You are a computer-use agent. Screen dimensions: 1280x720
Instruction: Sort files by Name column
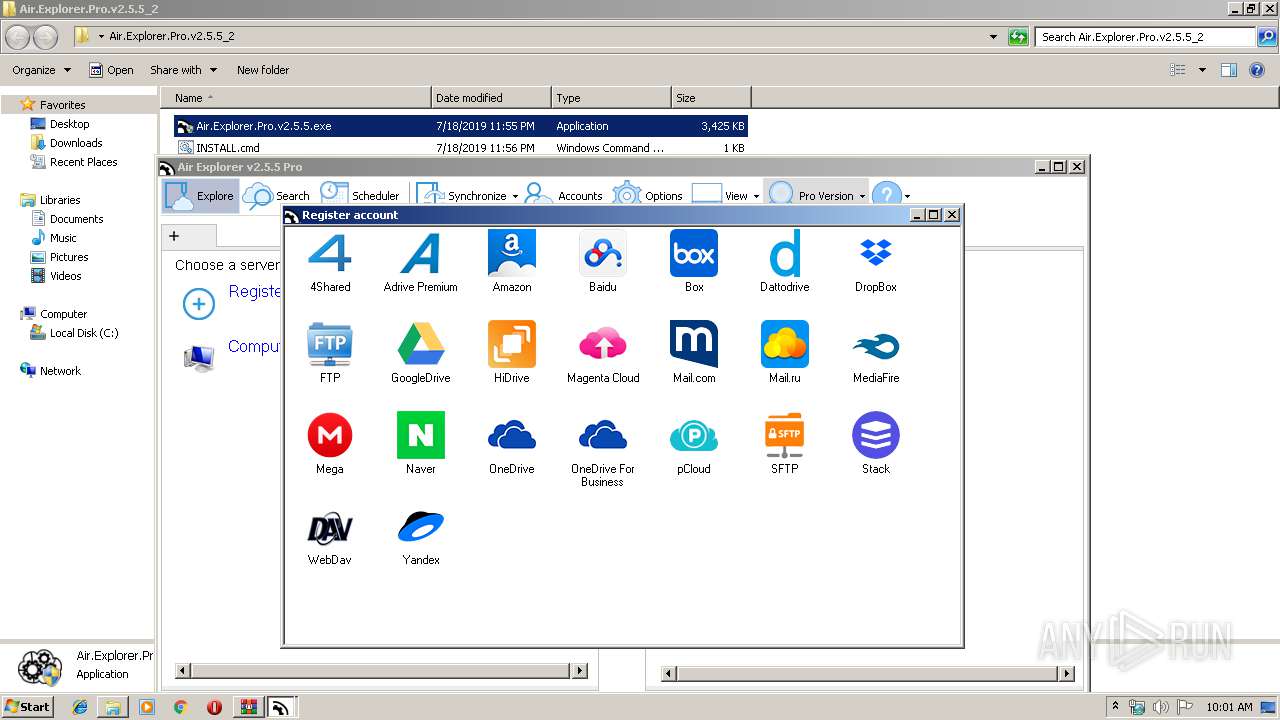tap(295, 98)
